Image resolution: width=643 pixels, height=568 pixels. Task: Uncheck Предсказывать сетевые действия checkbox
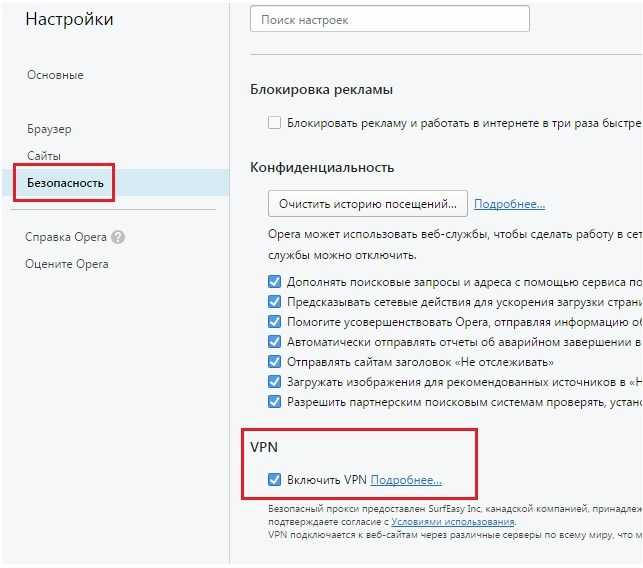[274, 302]
